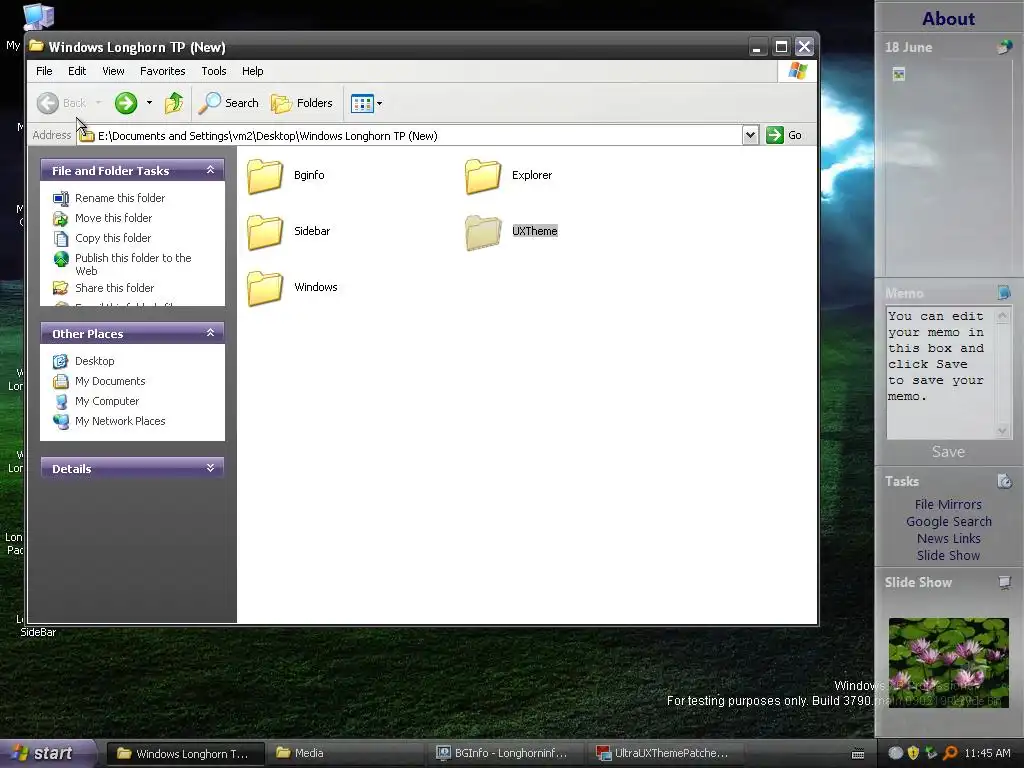Click the Windows flag logo throbber
Image resolution: width=1024 pixels, height=768 pixels.
pyautogui.click(x=797, y=71)
